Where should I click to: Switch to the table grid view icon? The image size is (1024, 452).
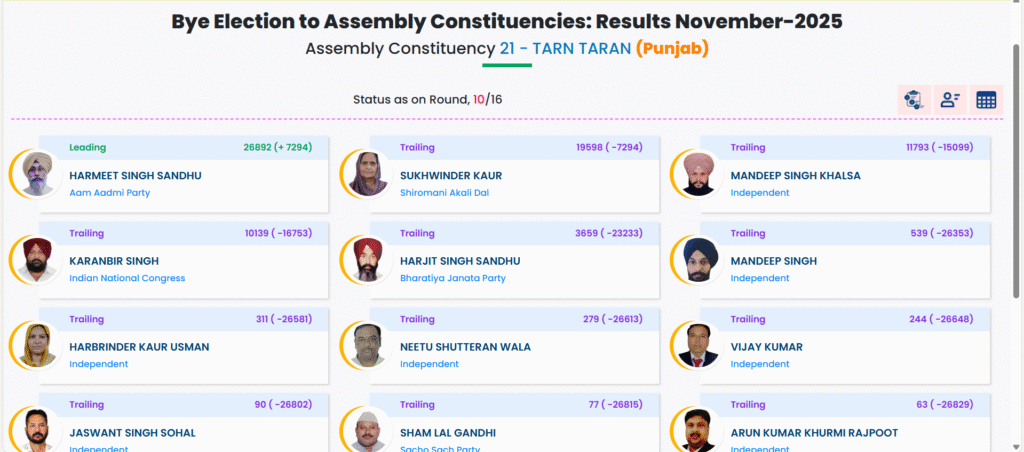pos(986,100)
